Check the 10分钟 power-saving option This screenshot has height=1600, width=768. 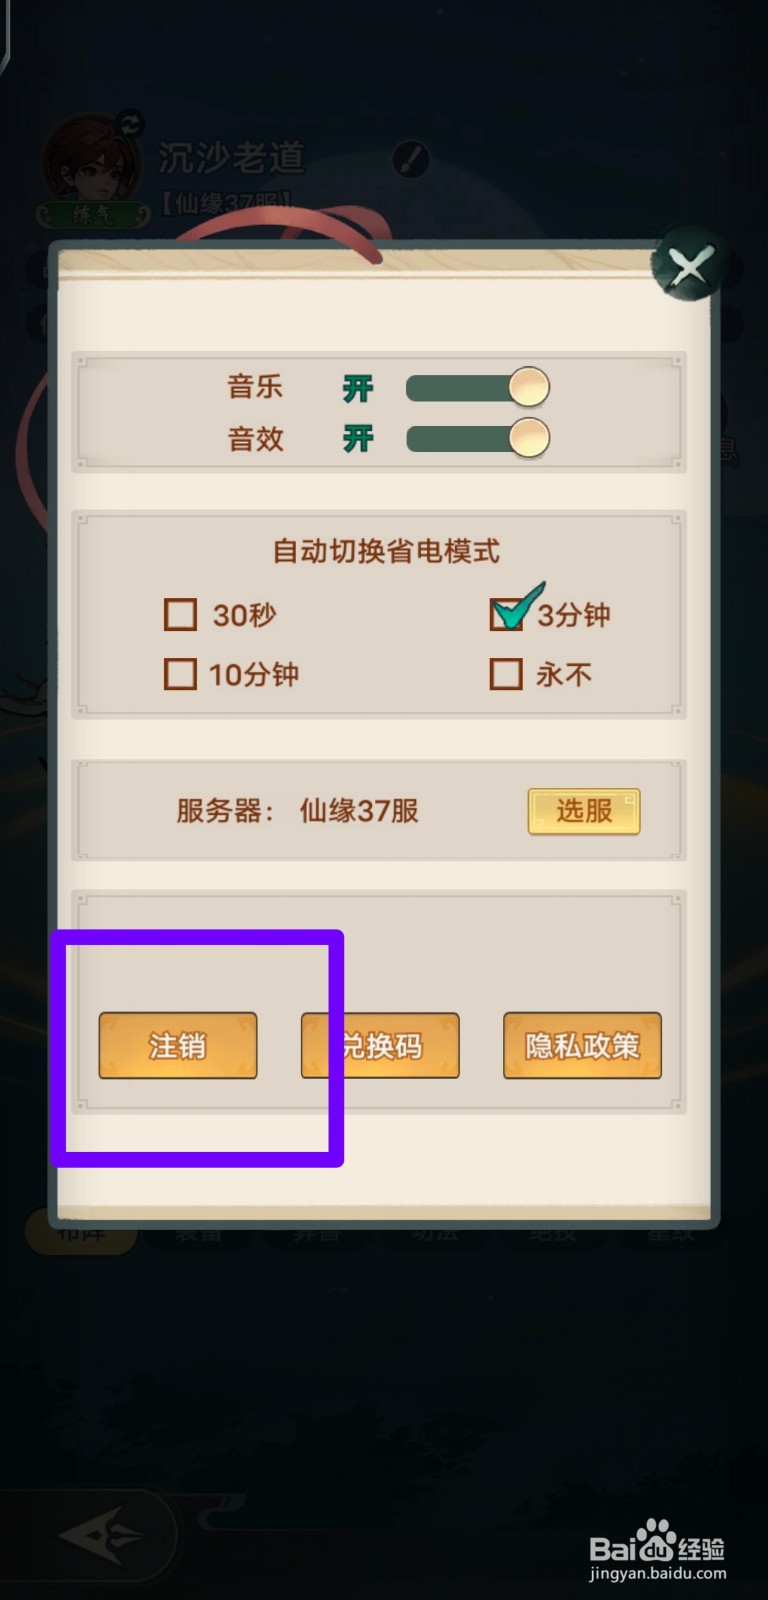tap(180, 674)
